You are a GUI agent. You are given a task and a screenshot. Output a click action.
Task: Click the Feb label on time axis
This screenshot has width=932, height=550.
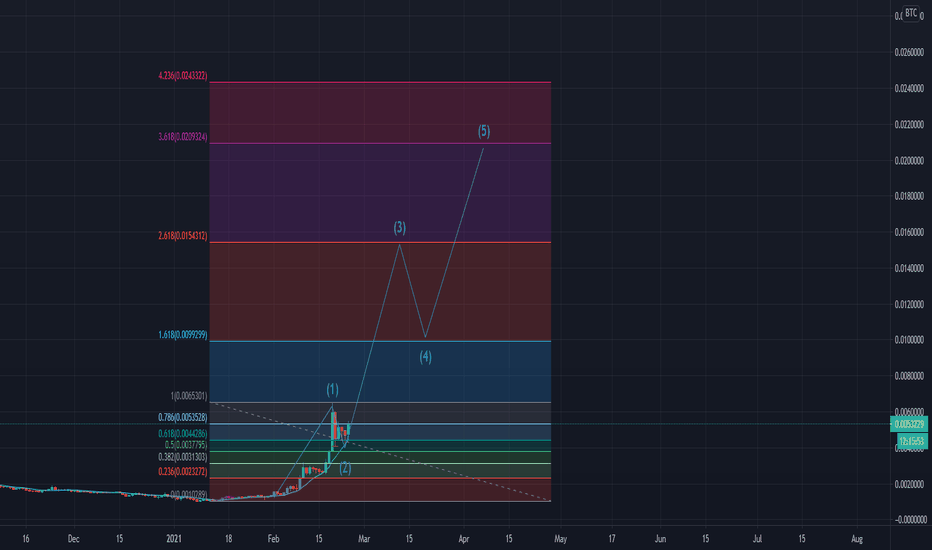[x=273, y=539]
